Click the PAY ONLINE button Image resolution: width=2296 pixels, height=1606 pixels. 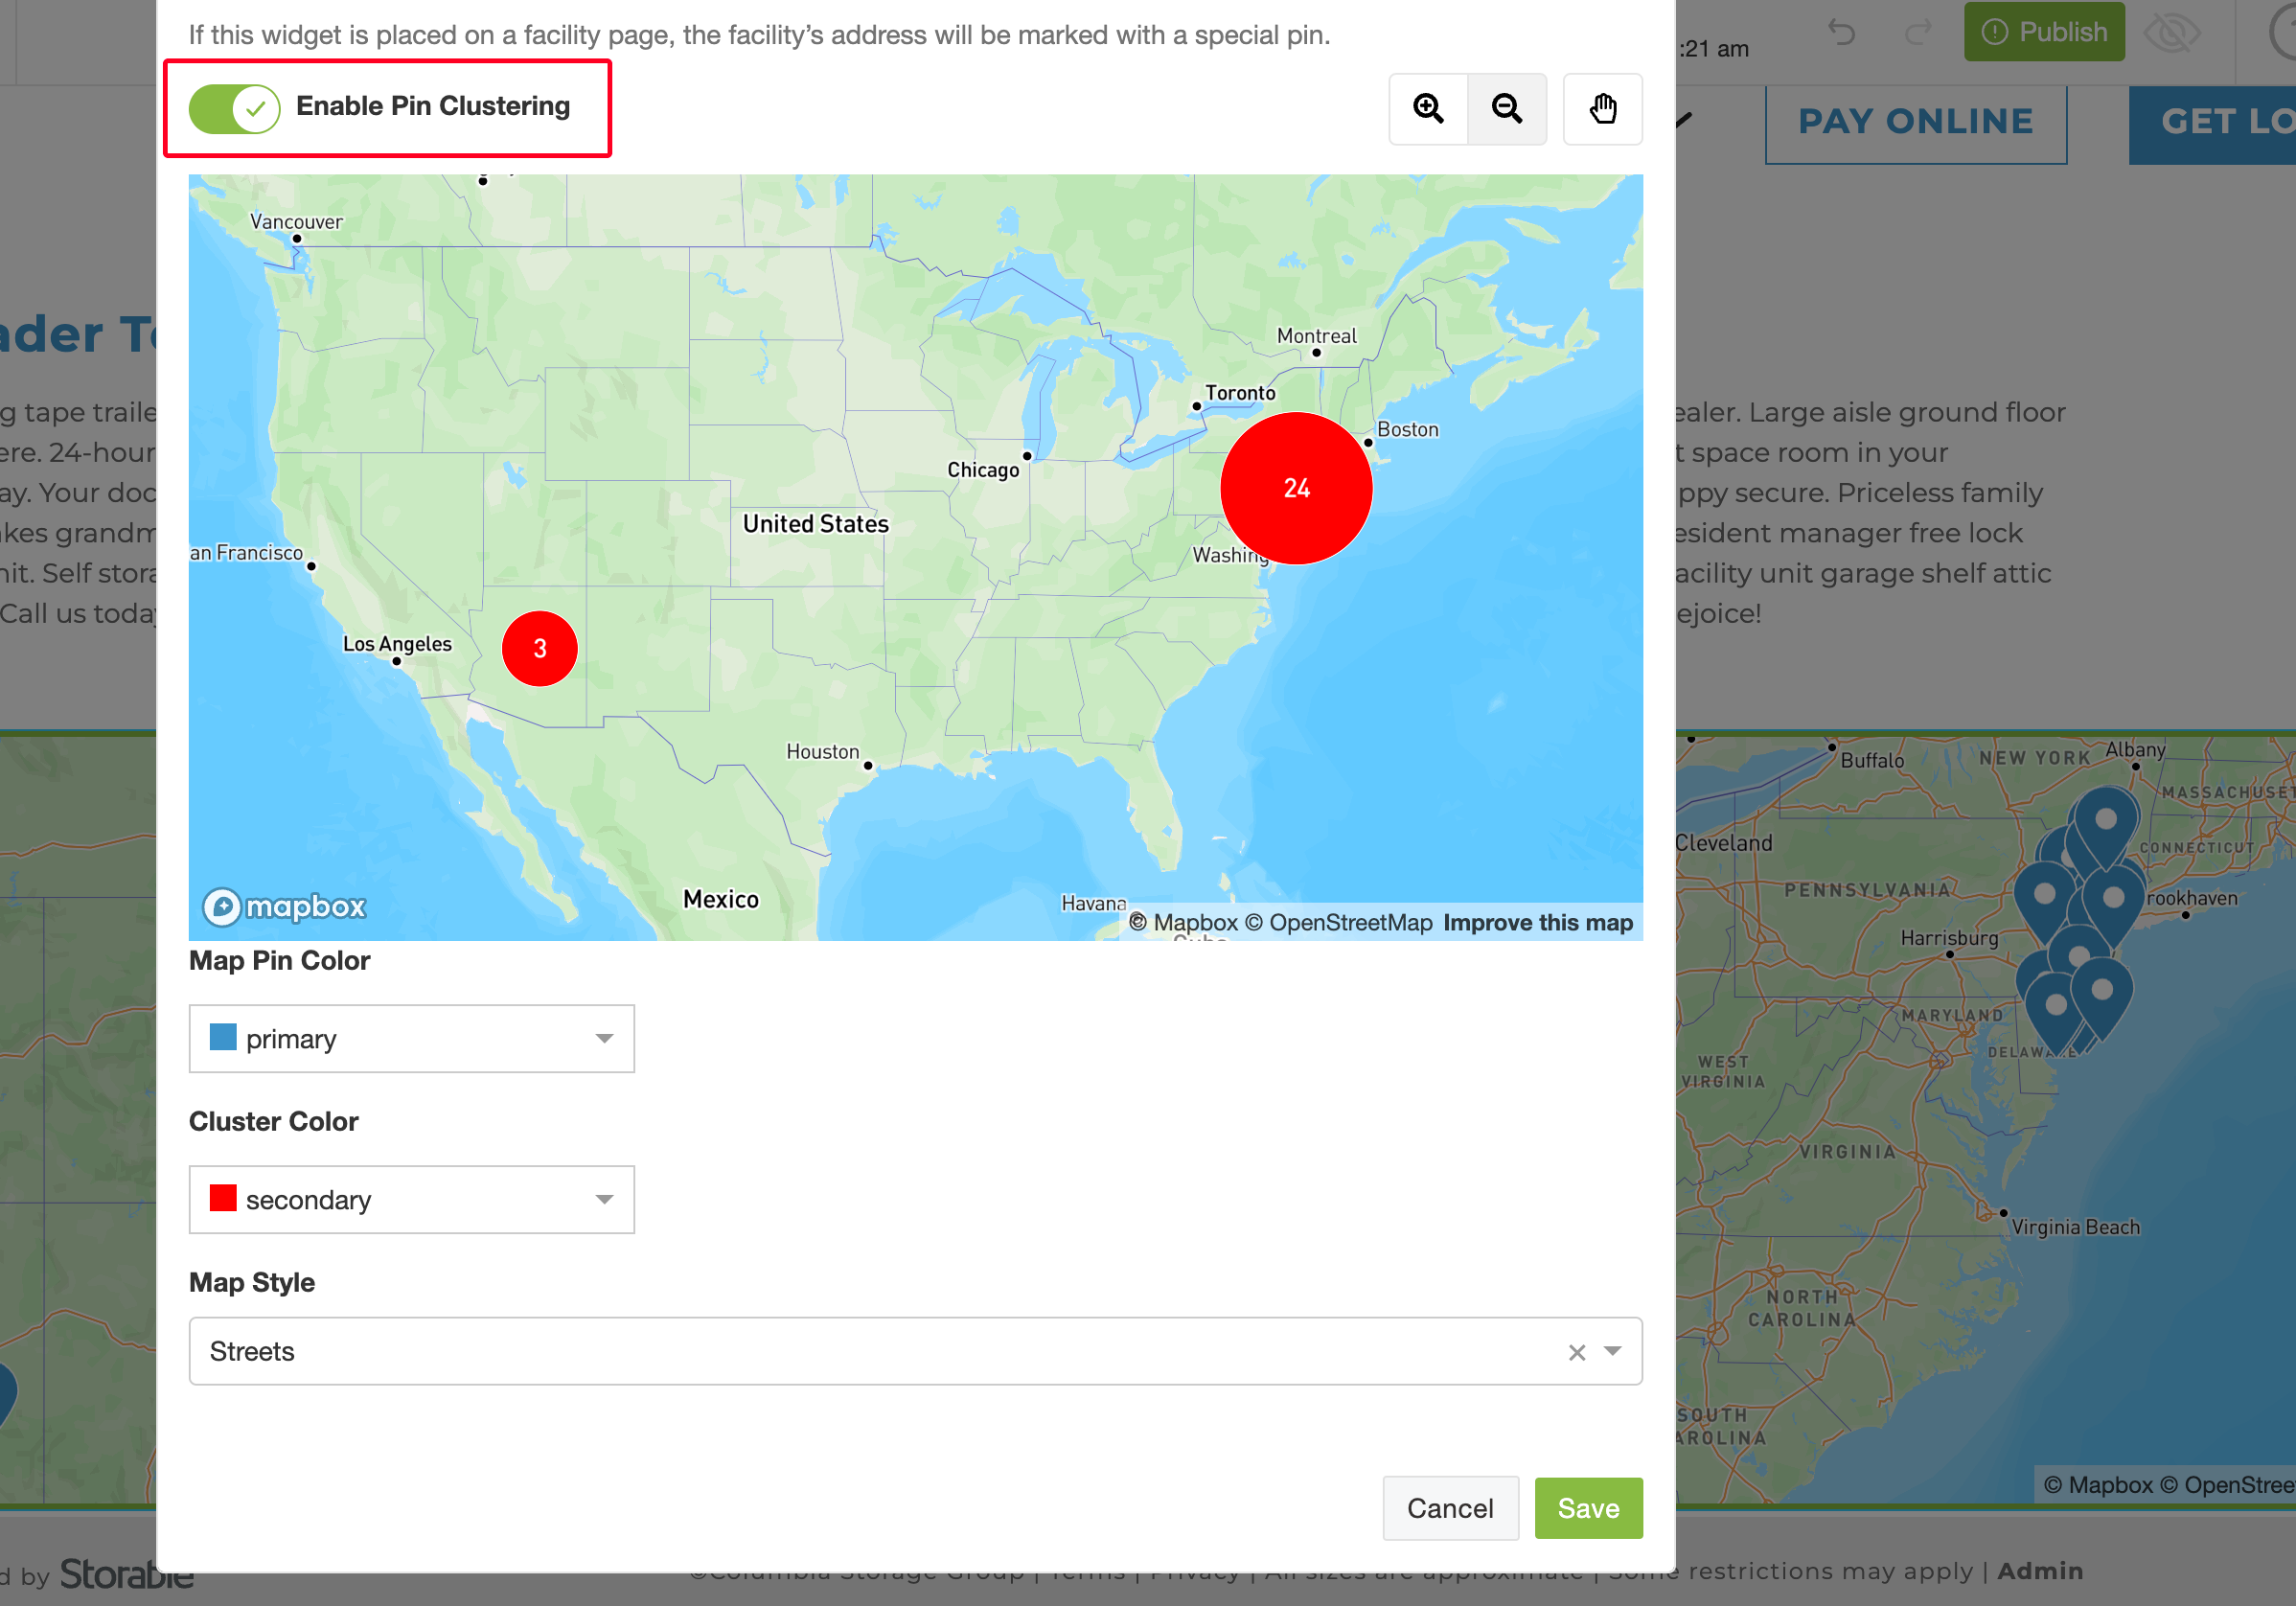pyautogui.click(x=1915, y=122)
